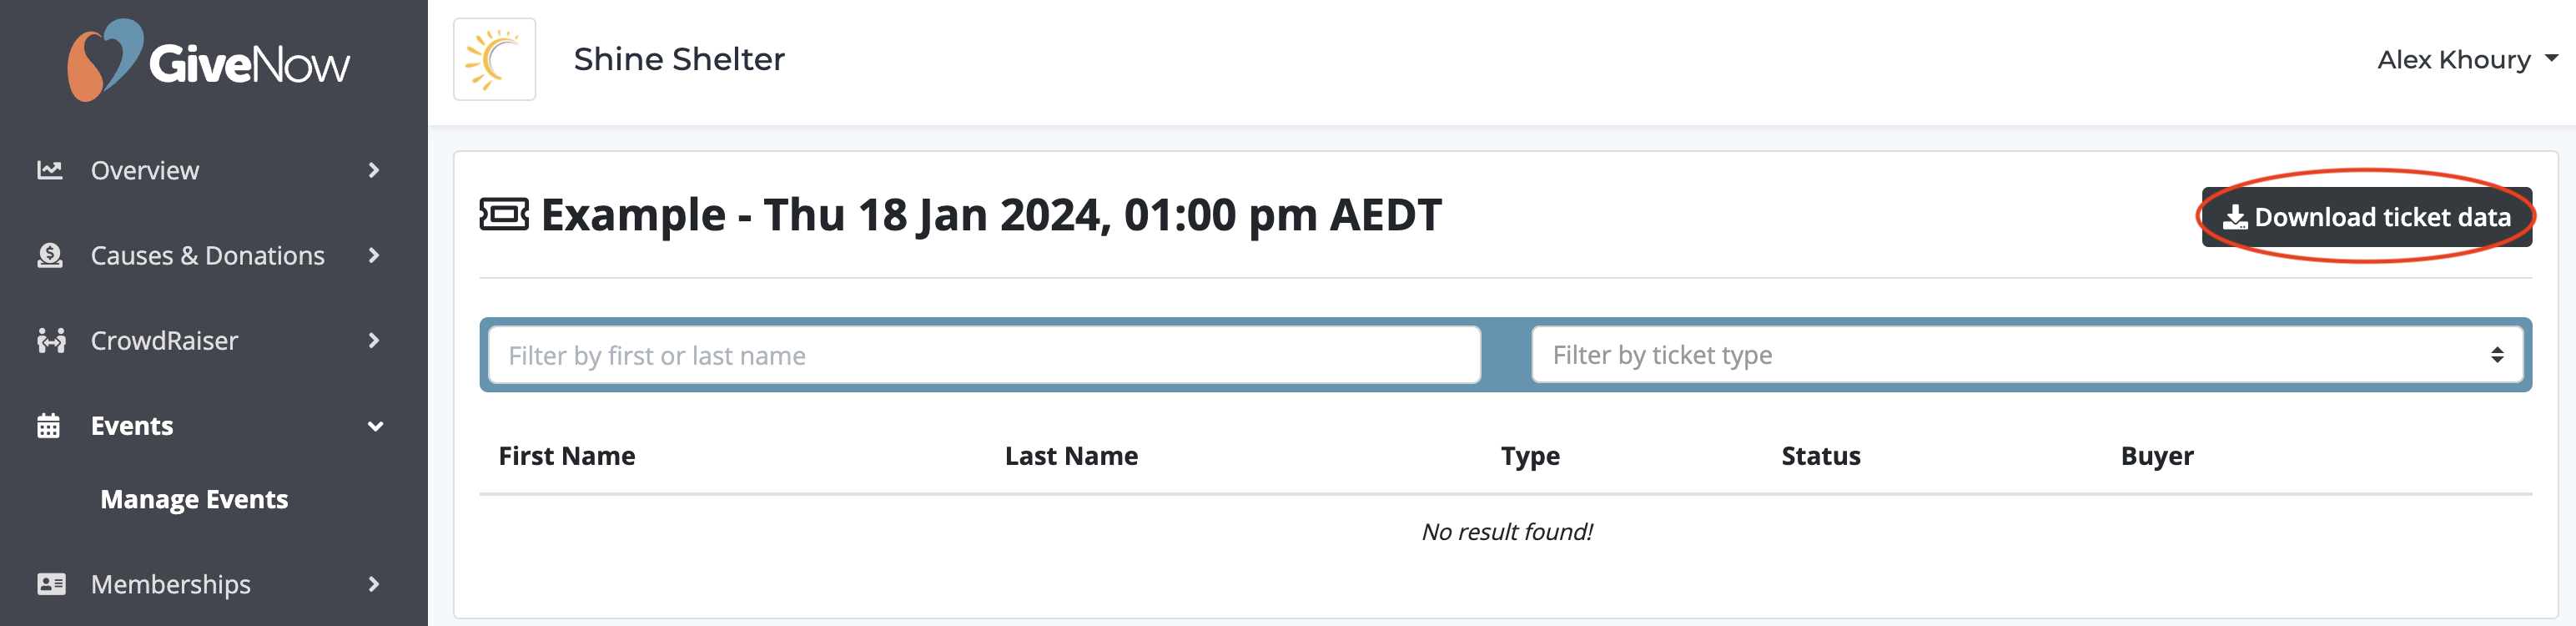Select the Overview chart icon
Screen dimensions: 2576x626
point(51,170)
